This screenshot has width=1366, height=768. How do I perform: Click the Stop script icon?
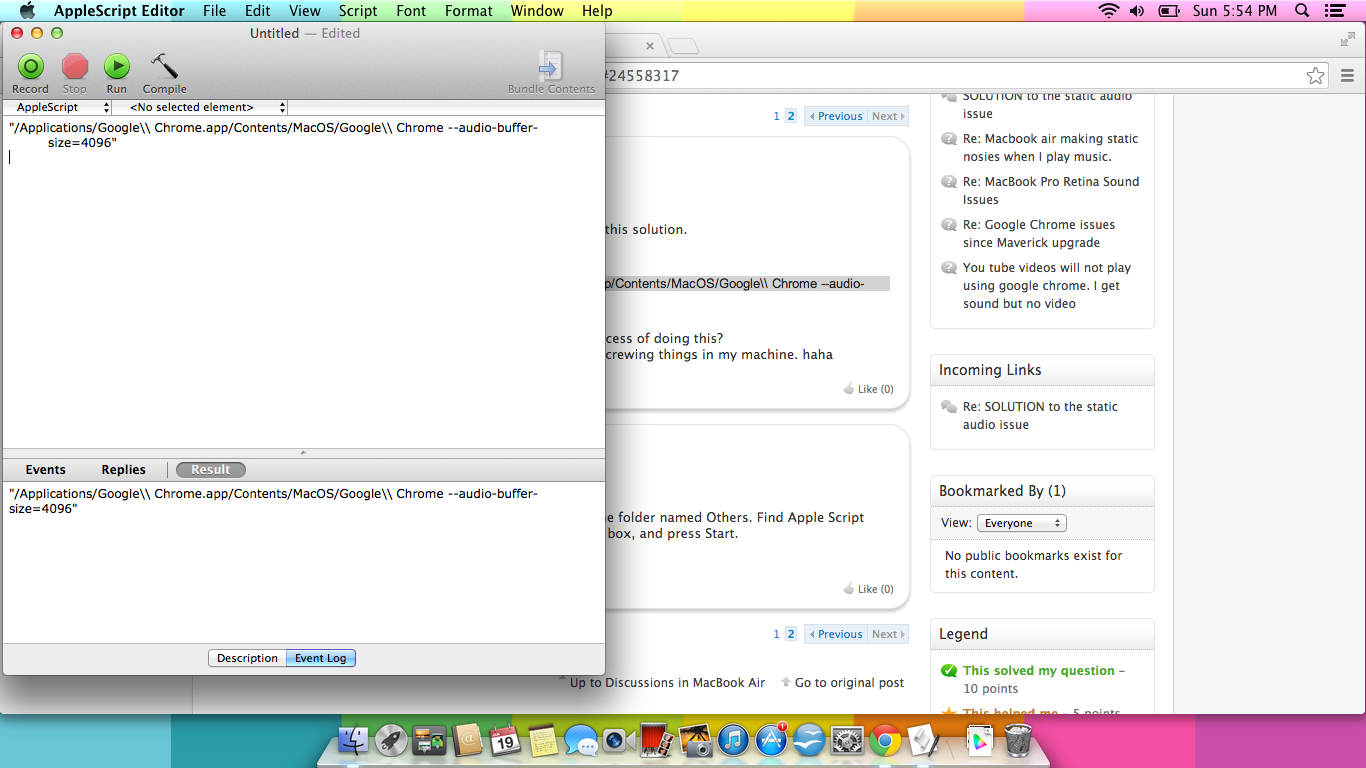pos(75,68)
